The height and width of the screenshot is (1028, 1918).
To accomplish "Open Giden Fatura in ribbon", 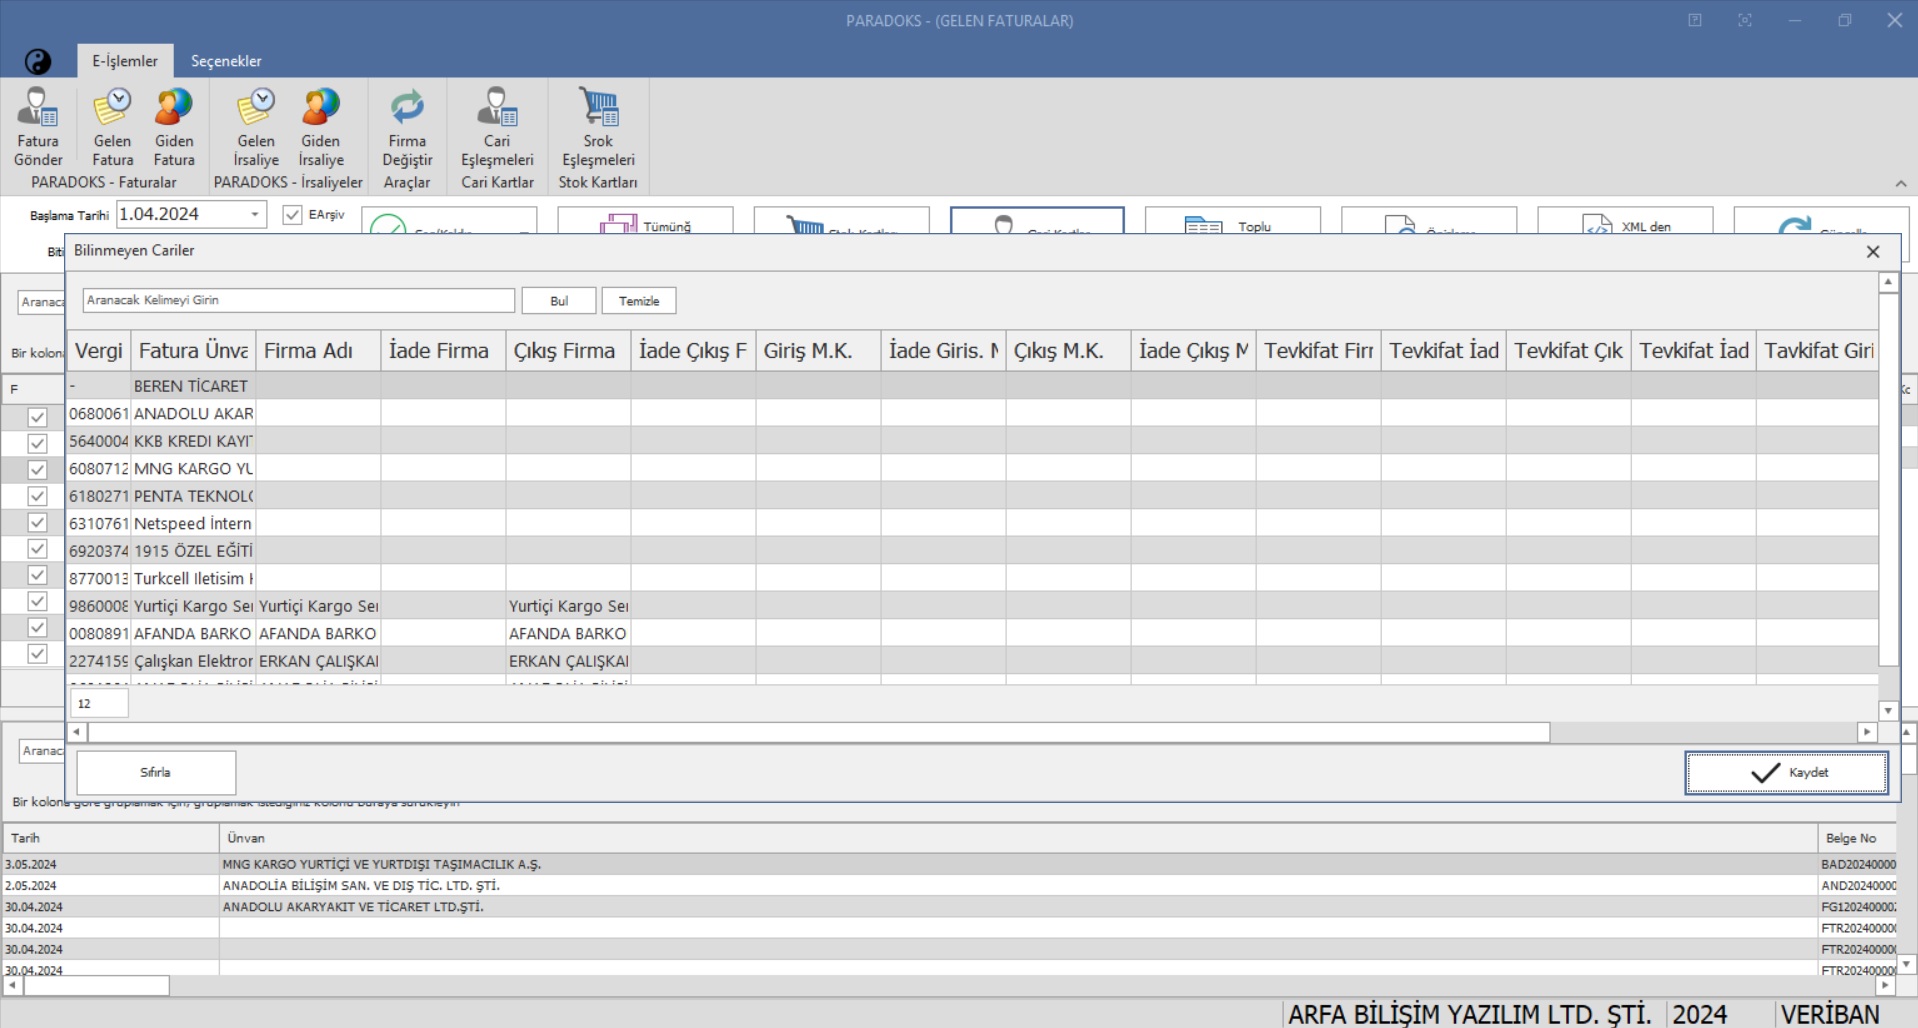I will click(x=174, y=127).
